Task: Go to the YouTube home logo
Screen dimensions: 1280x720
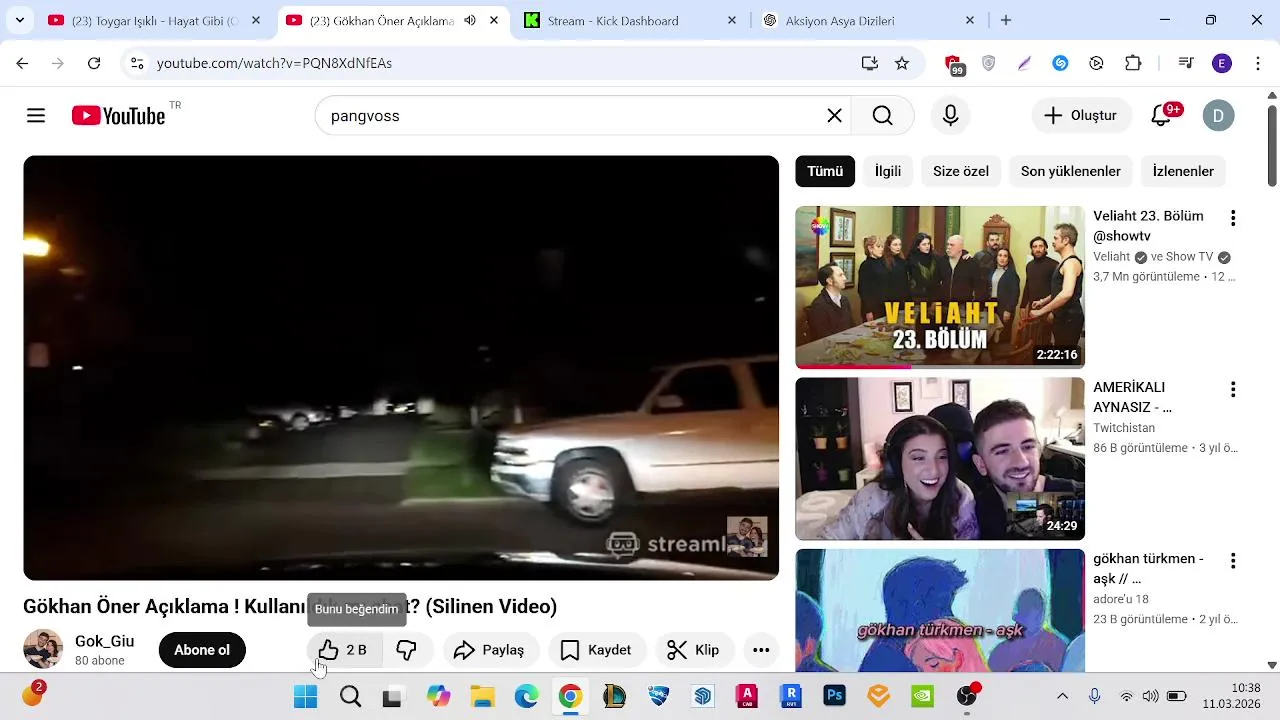Action: tap(119, 116)
